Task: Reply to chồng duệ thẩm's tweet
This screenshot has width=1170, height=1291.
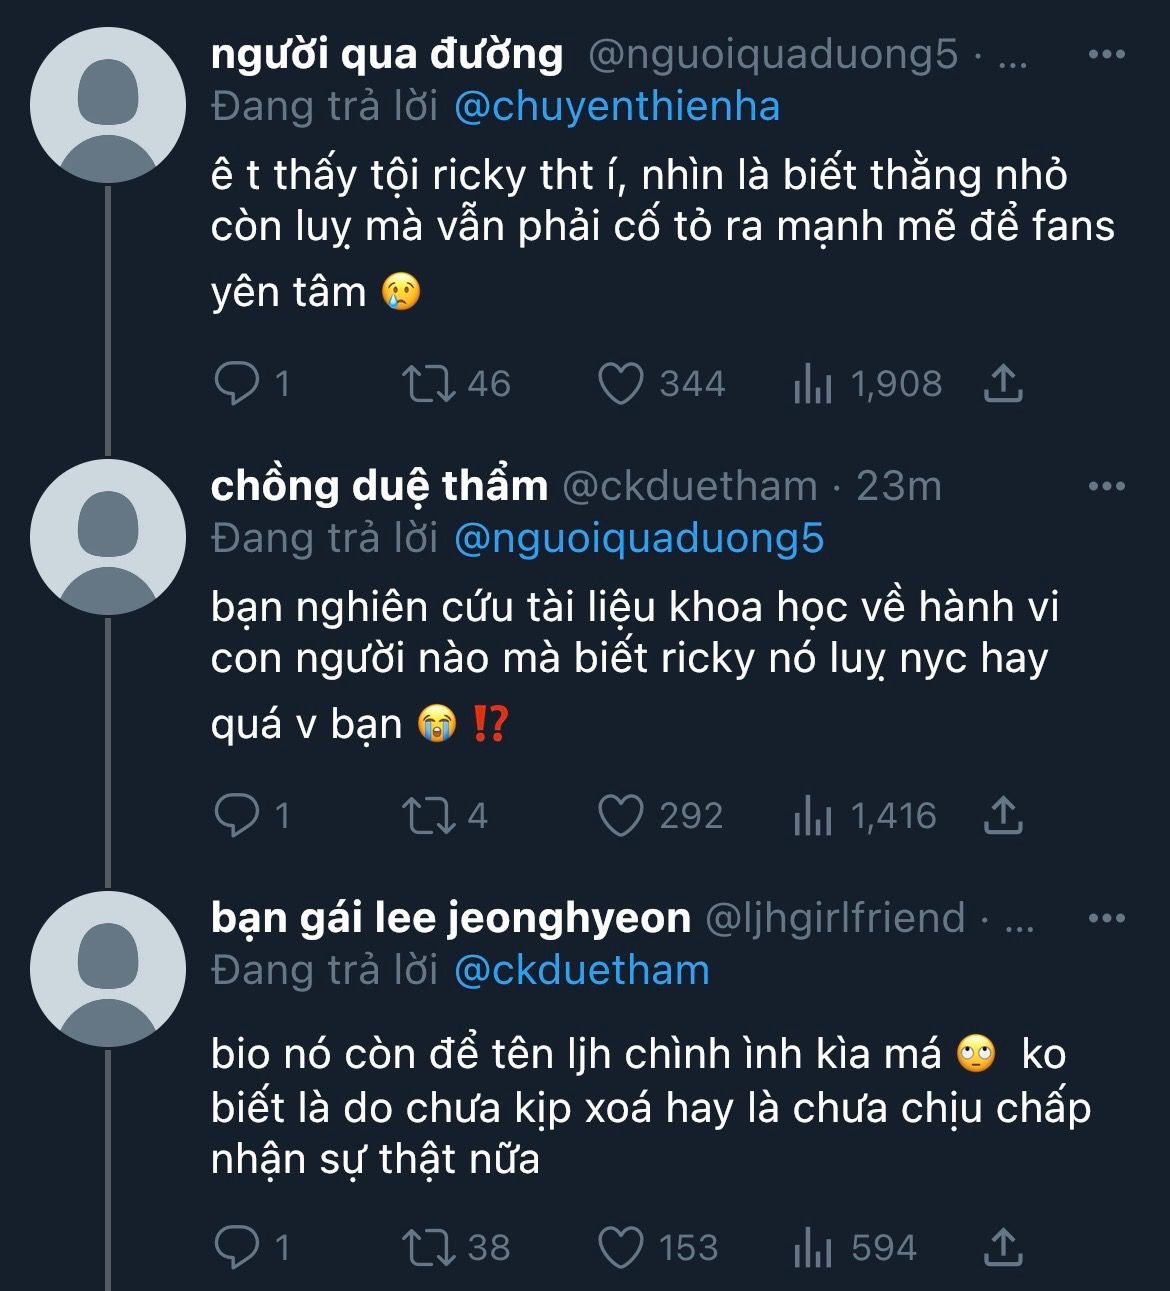Action: tap(237, 816)
